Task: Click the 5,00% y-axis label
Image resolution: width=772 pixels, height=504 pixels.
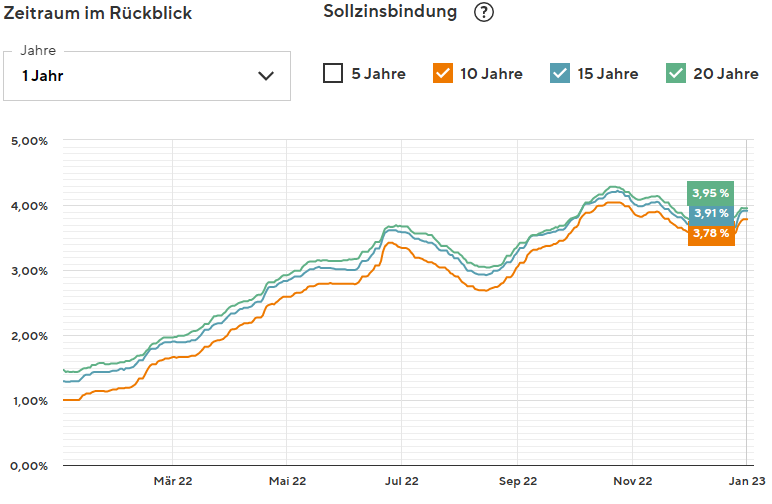Action: [x=29, y=141]
